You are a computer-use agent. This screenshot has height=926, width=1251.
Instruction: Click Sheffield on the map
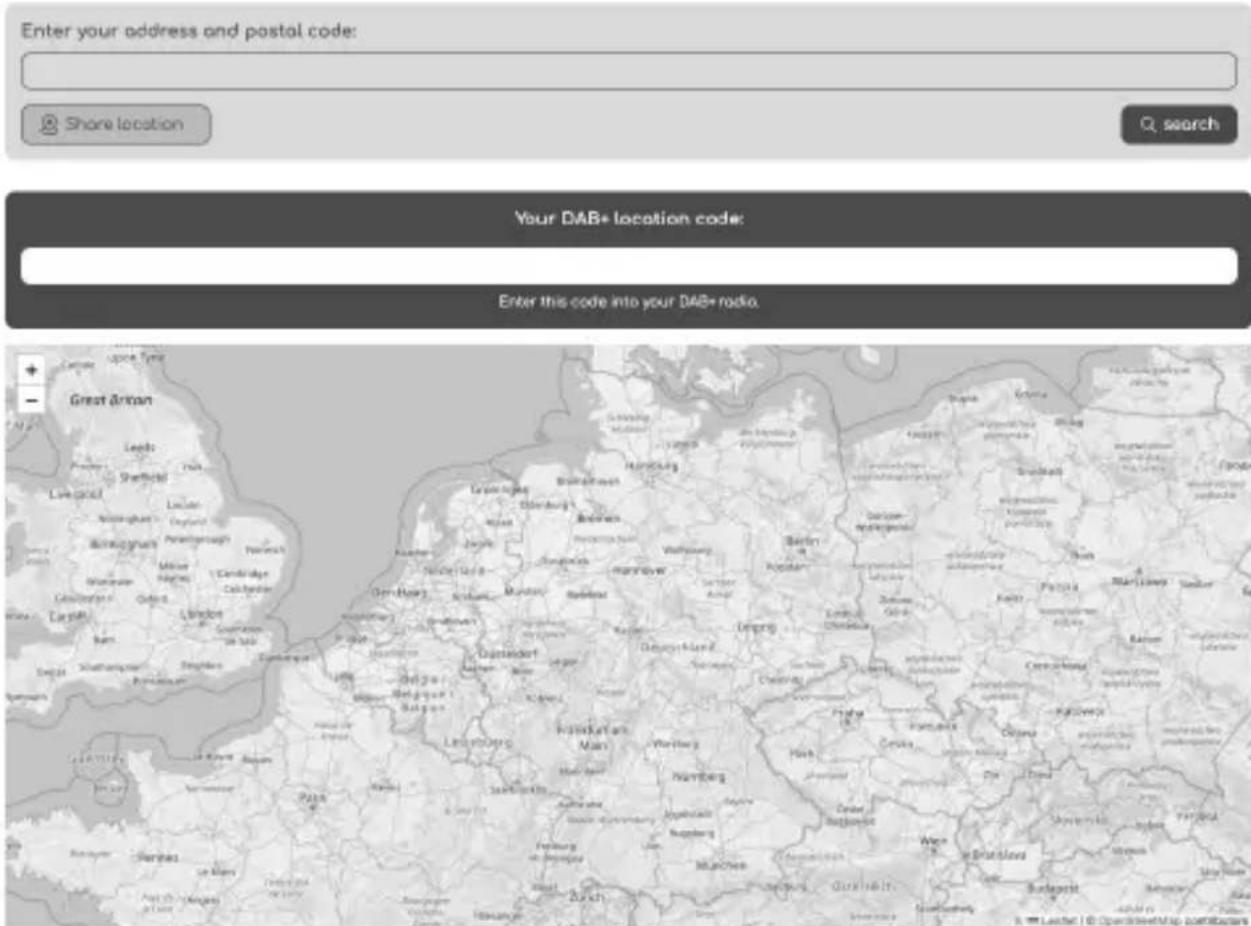pos(142,478)
